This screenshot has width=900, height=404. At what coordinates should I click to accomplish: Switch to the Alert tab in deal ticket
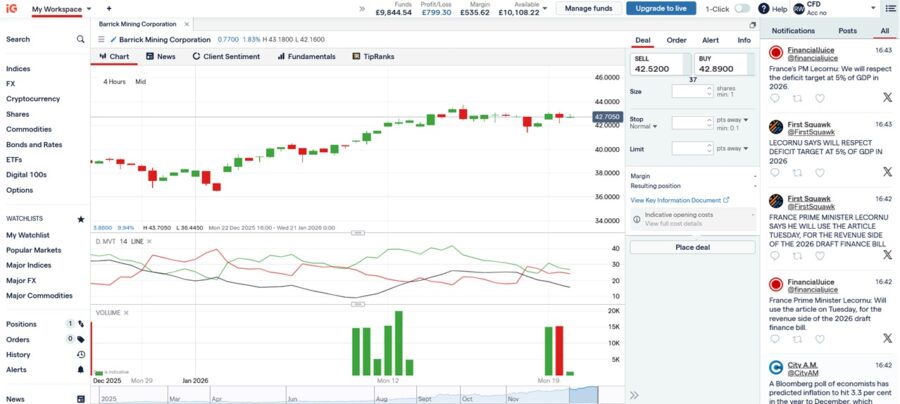click(x=711, y=40)
